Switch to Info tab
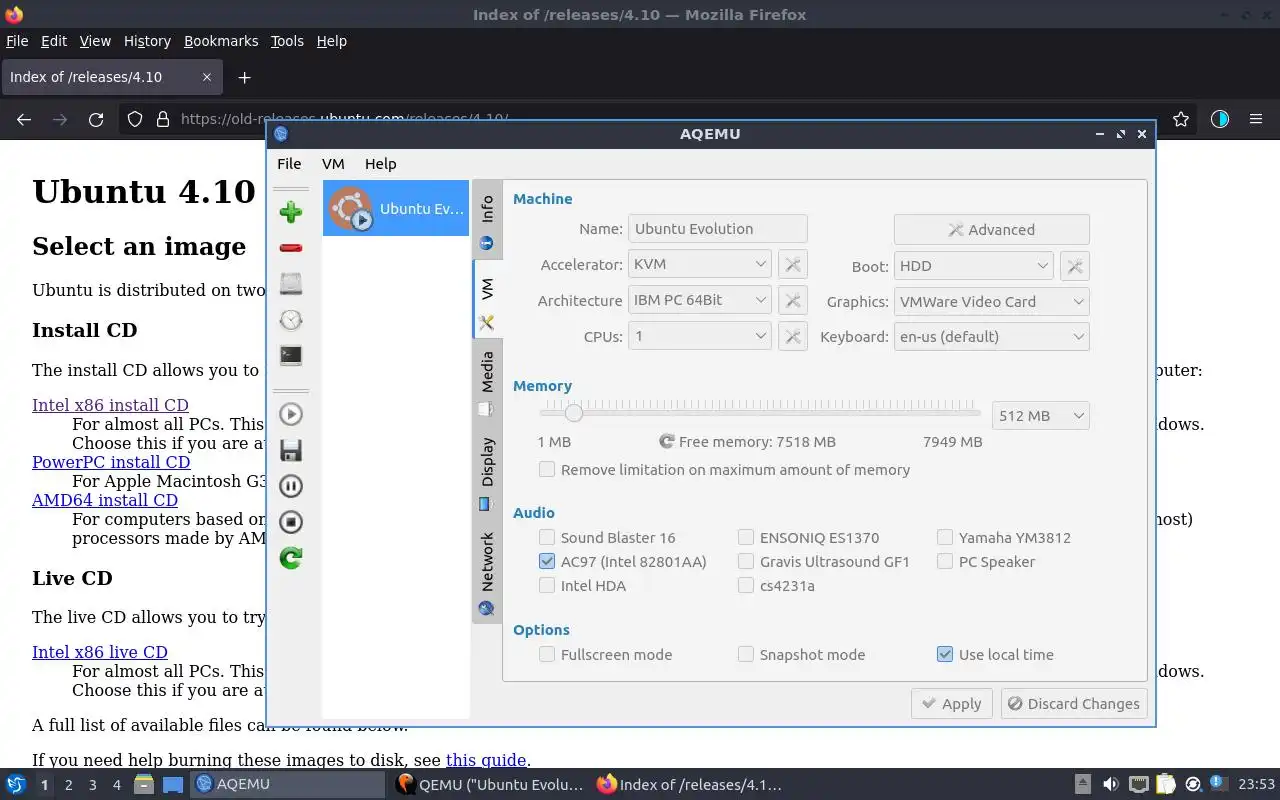1280x800 pixels. (x=487, y=220)
